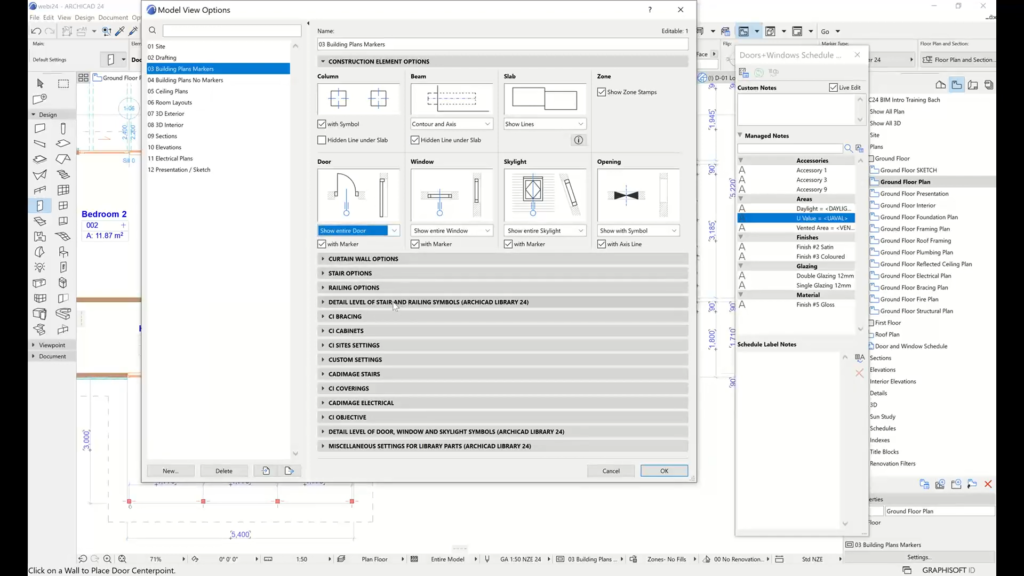The width and height of the screenshot is (1024, 576).
Task: Select the Object chair tool in the toolbox
Action: click(63, 251)
